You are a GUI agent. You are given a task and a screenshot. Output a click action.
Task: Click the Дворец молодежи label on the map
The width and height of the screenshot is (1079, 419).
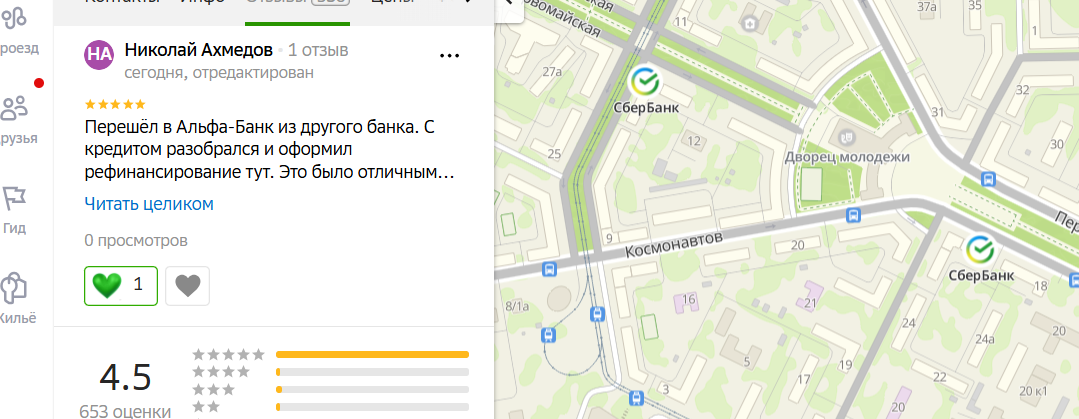tap(847, 157)
